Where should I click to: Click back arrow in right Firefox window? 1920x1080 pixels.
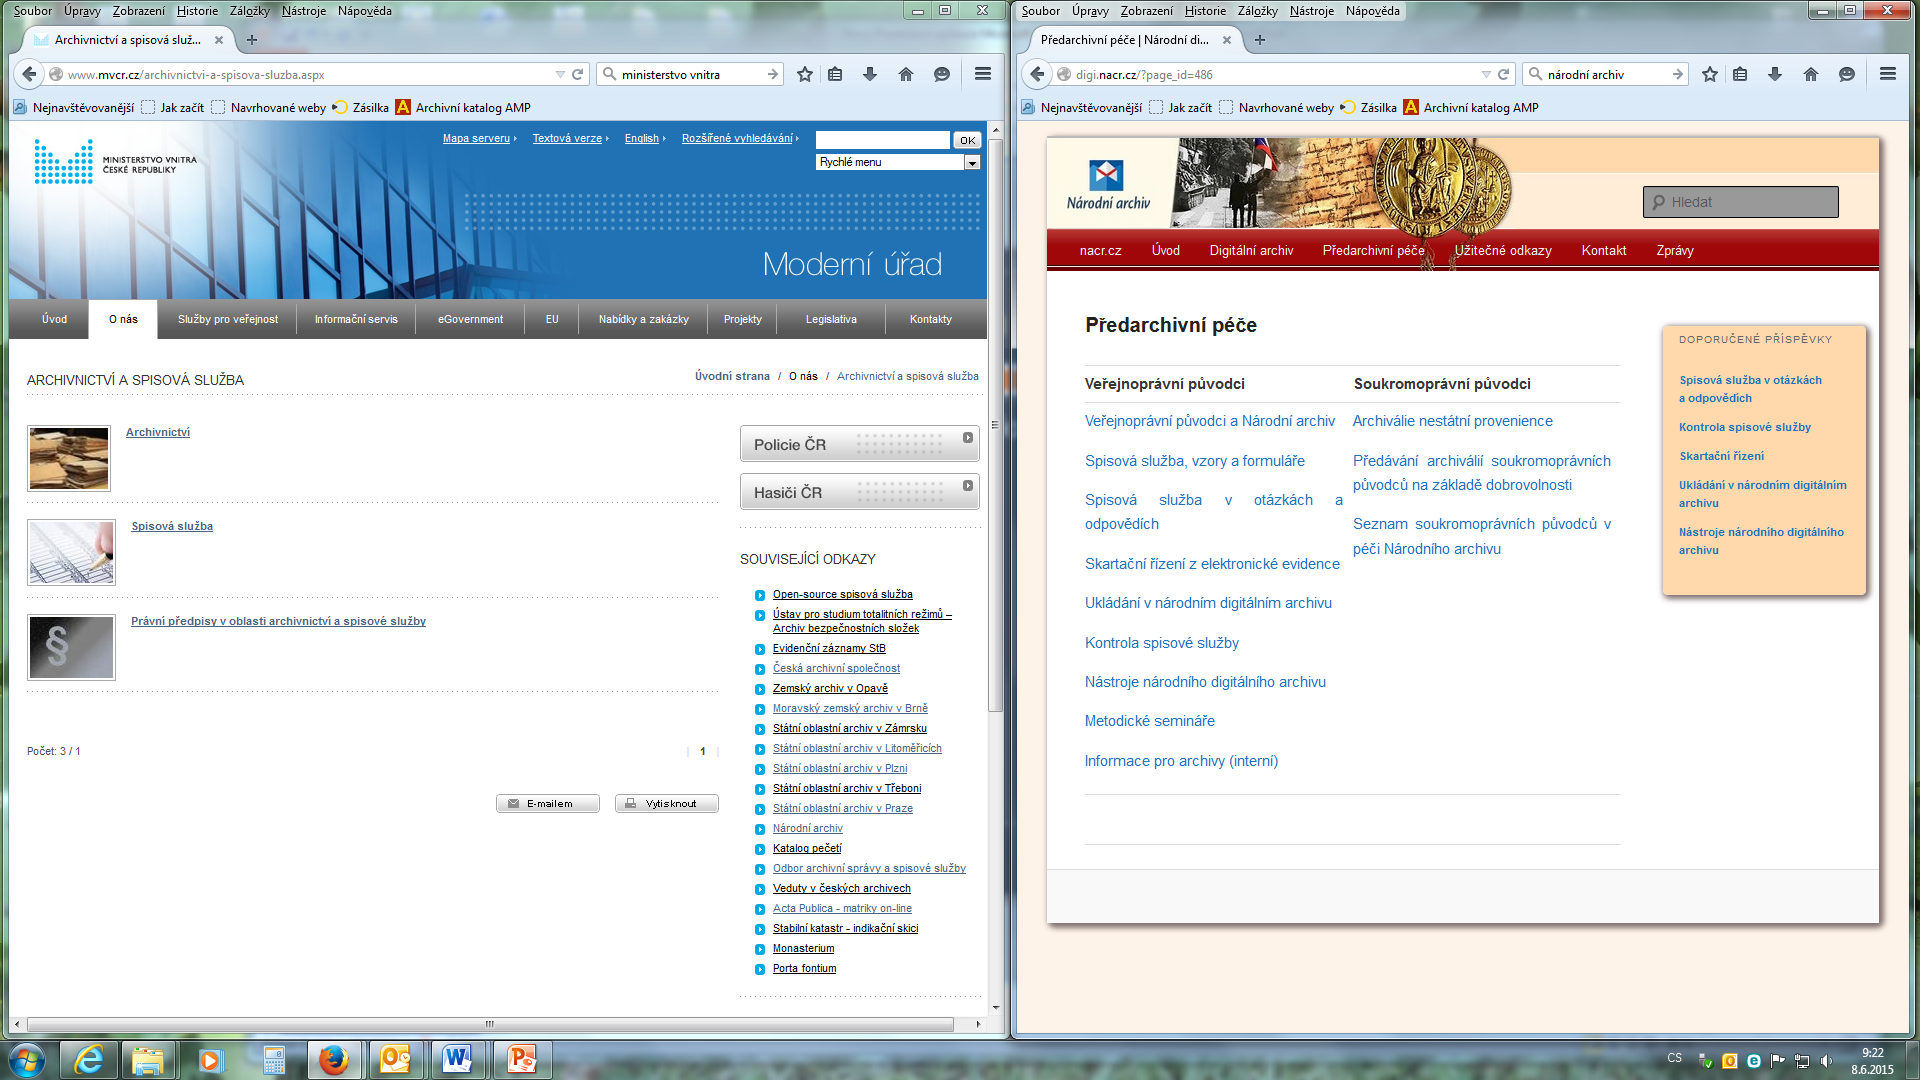(1038, 74)
